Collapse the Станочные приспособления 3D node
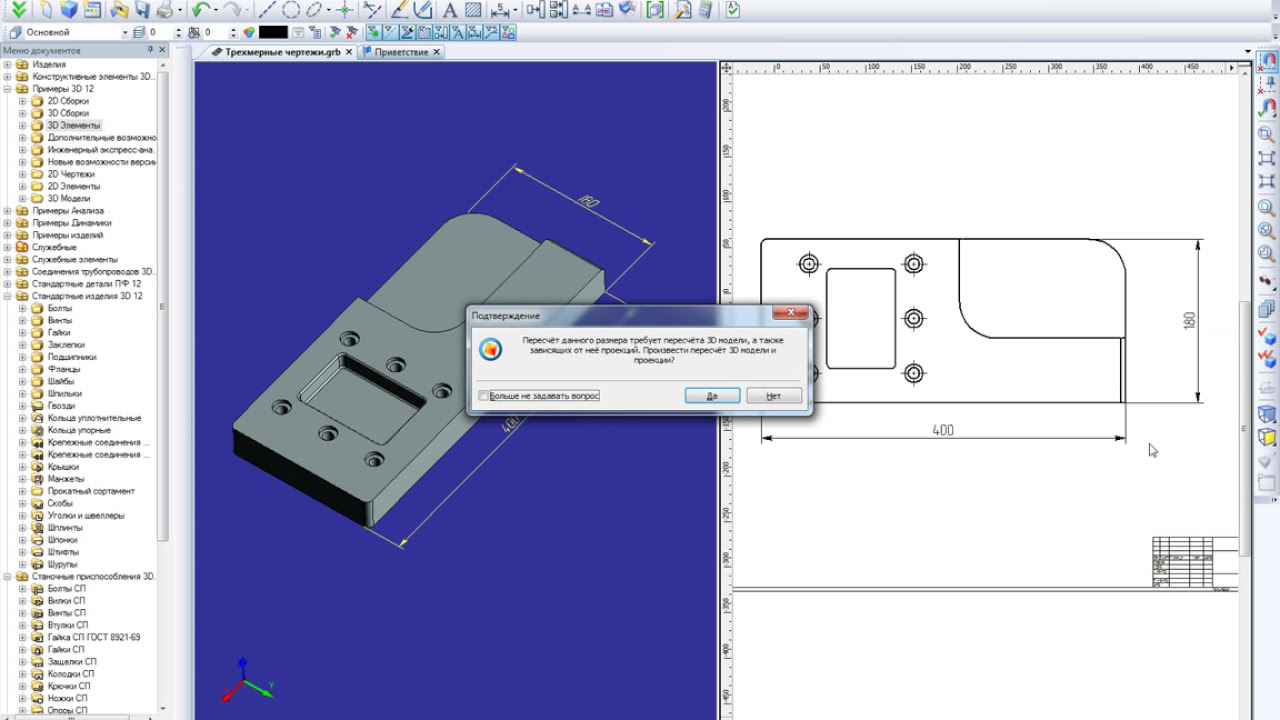The width and height of the screenshot is (1280, 720). pos(7,577)
